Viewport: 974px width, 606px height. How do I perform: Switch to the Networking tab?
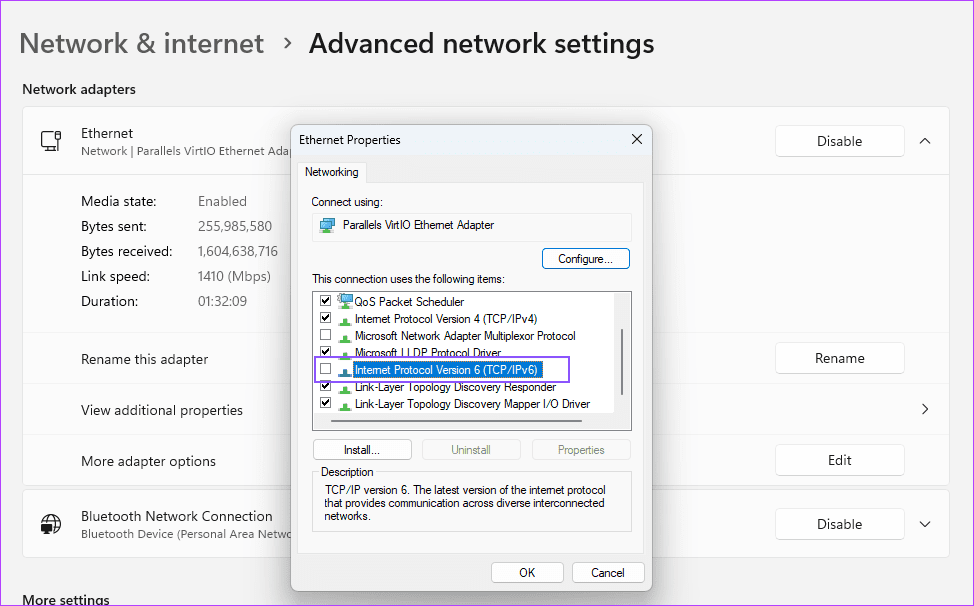click(331, 172)
